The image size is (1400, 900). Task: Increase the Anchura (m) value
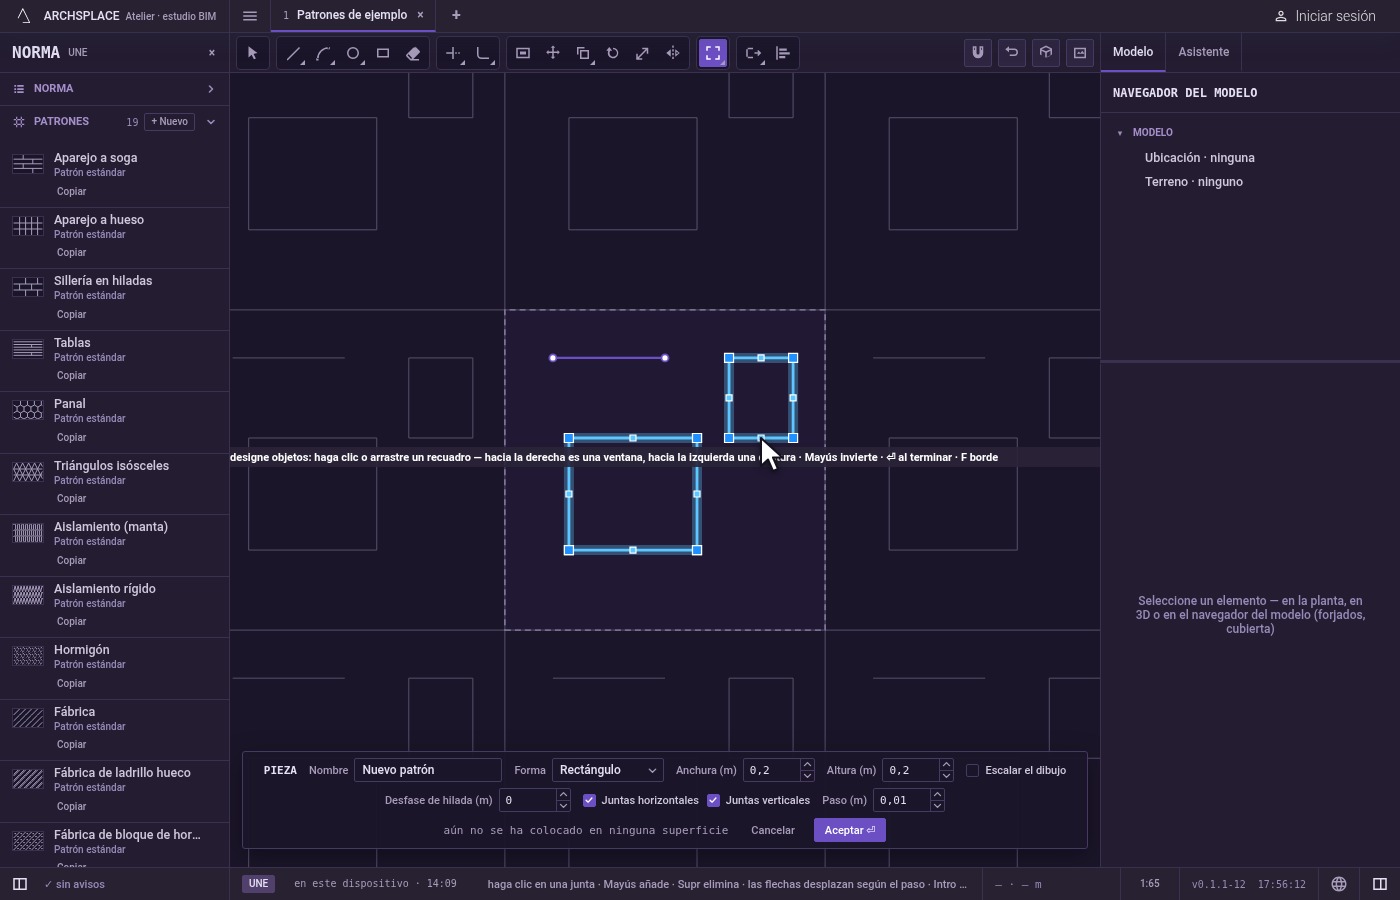click(x=807, y=765)
